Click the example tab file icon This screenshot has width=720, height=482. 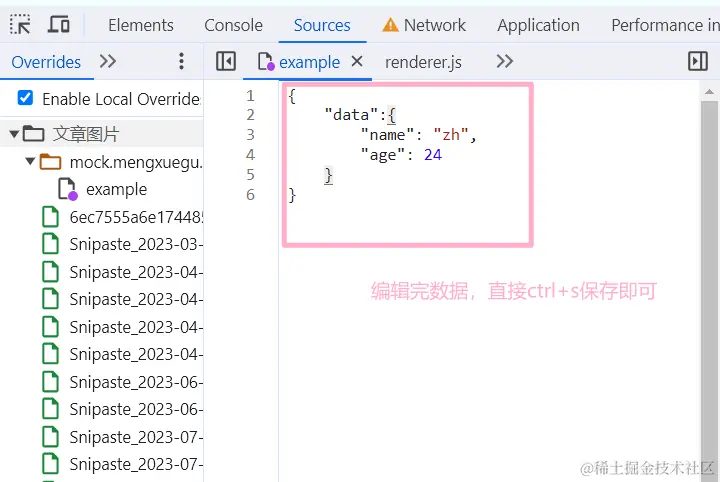click(266, 62)
